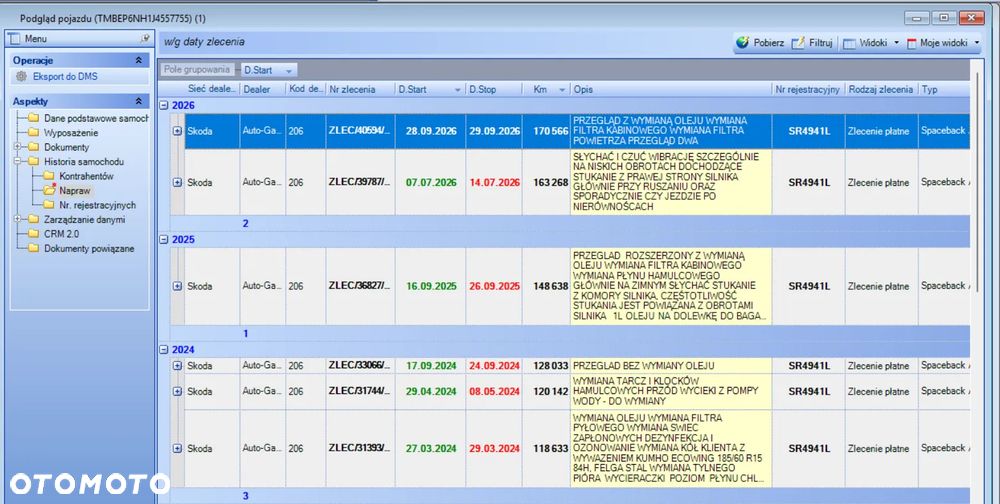Select Dokumenty in the tree
The image size is (1000, 504).
point(66,147)
